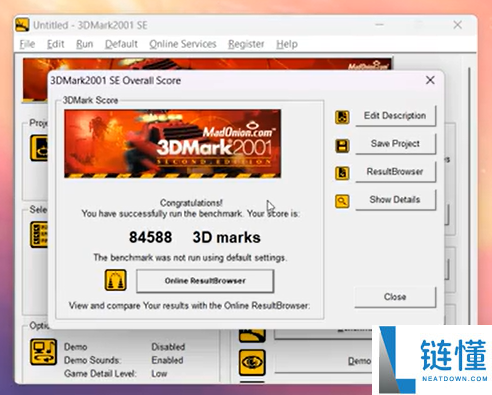Viewport: 492px width, 395px height.
Task: Click the 'Game Detail Level:' label
Action: [100, 374]
